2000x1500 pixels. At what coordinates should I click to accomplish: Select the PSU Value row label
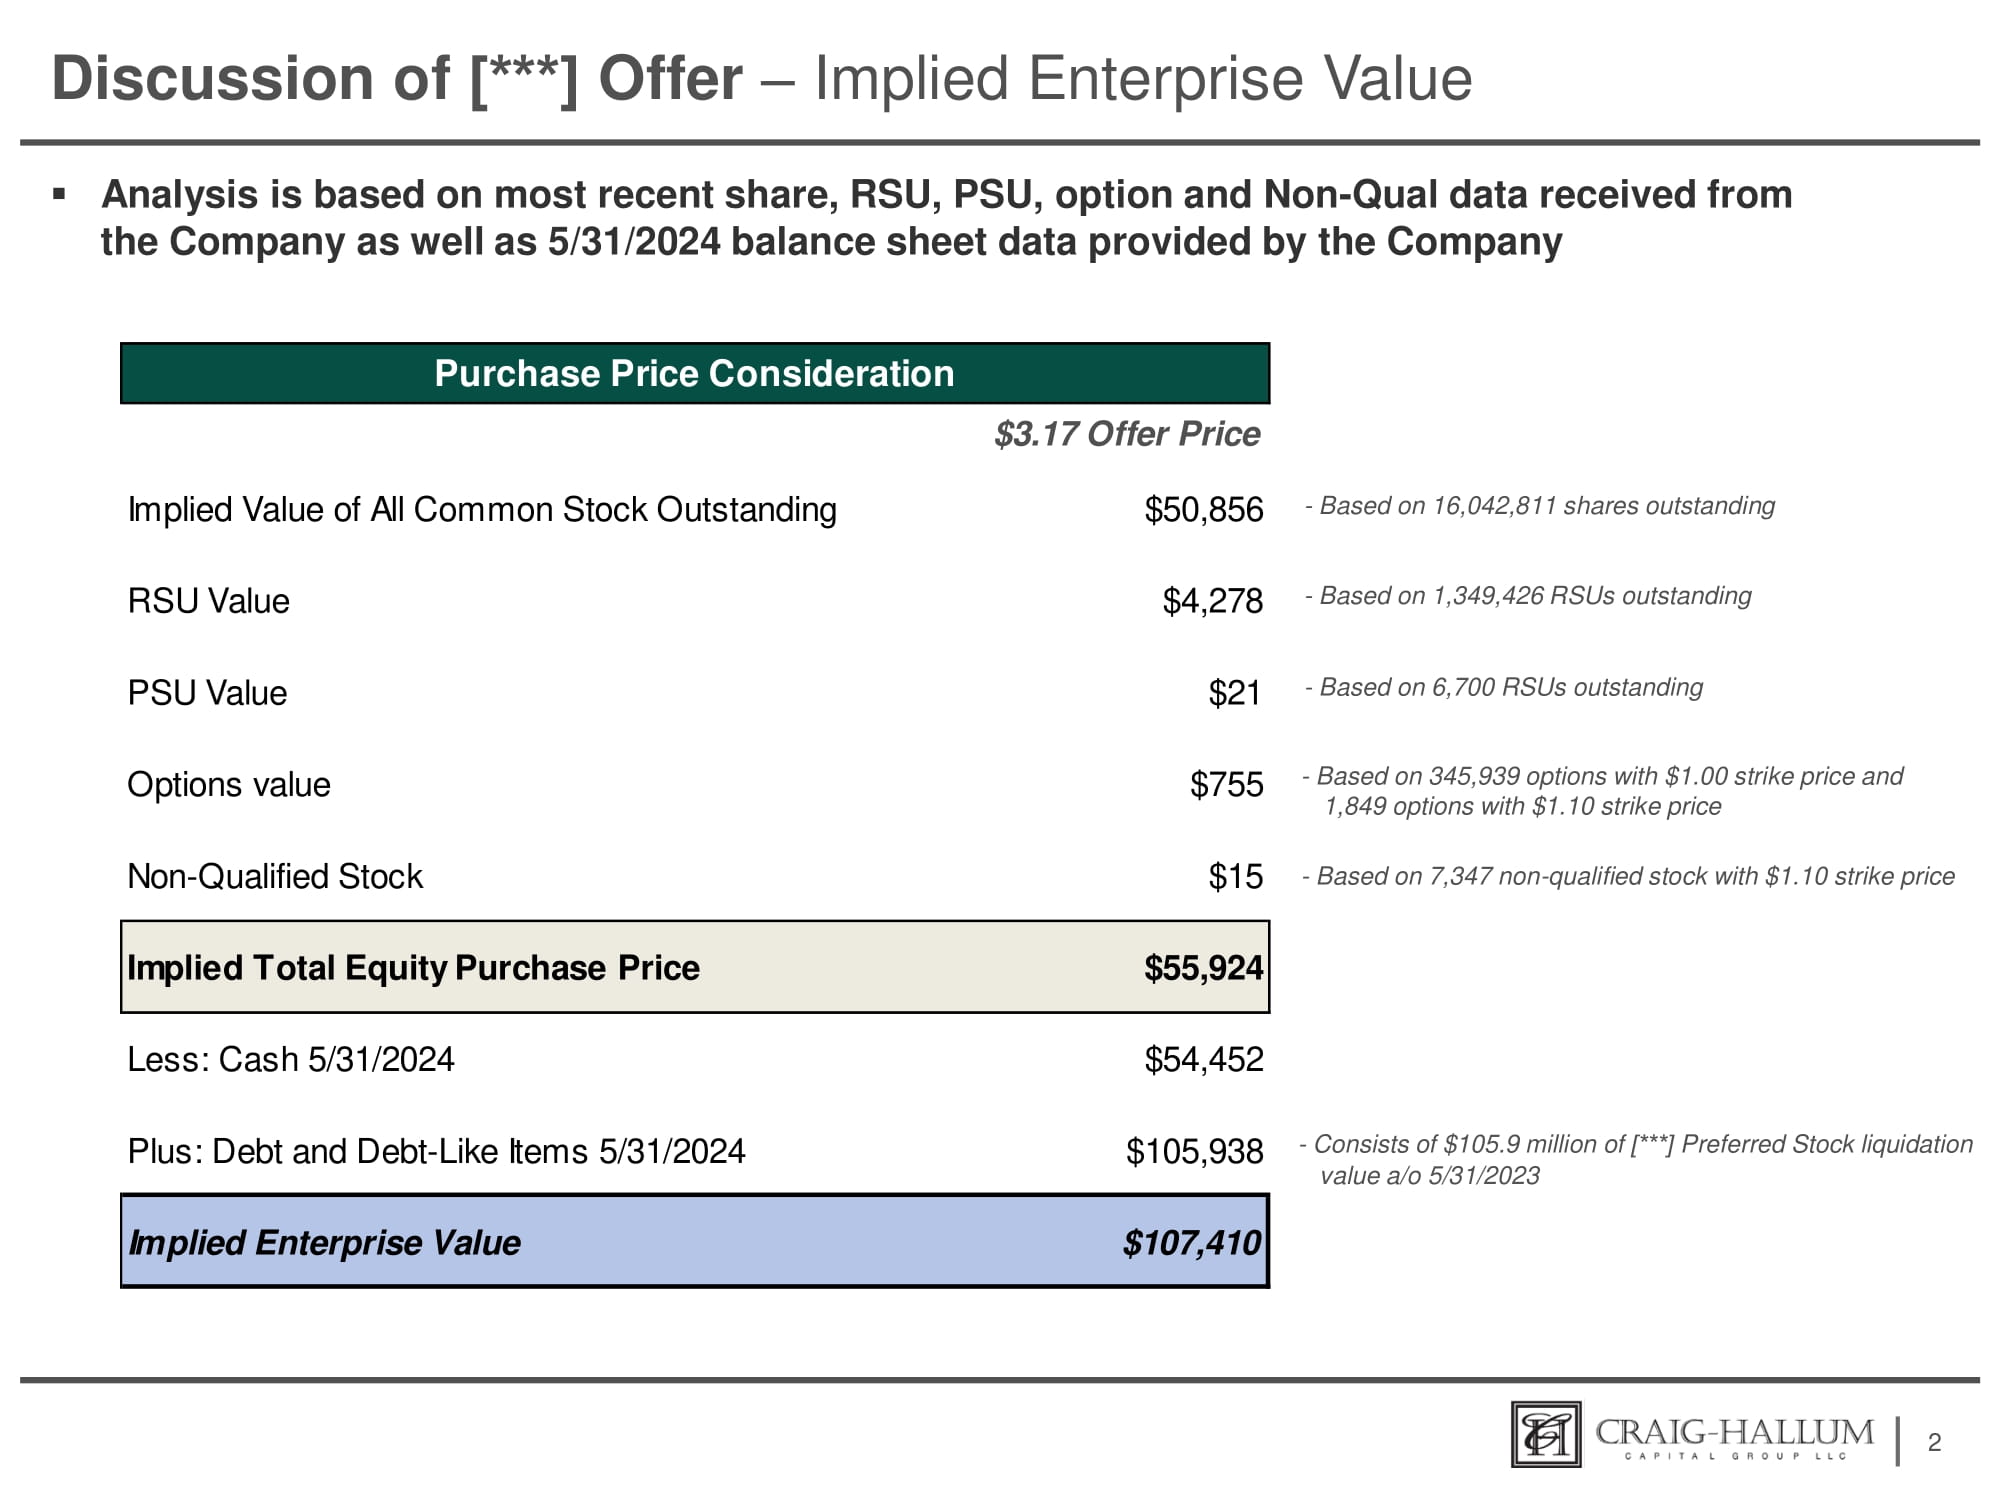[x=207, y=693]
